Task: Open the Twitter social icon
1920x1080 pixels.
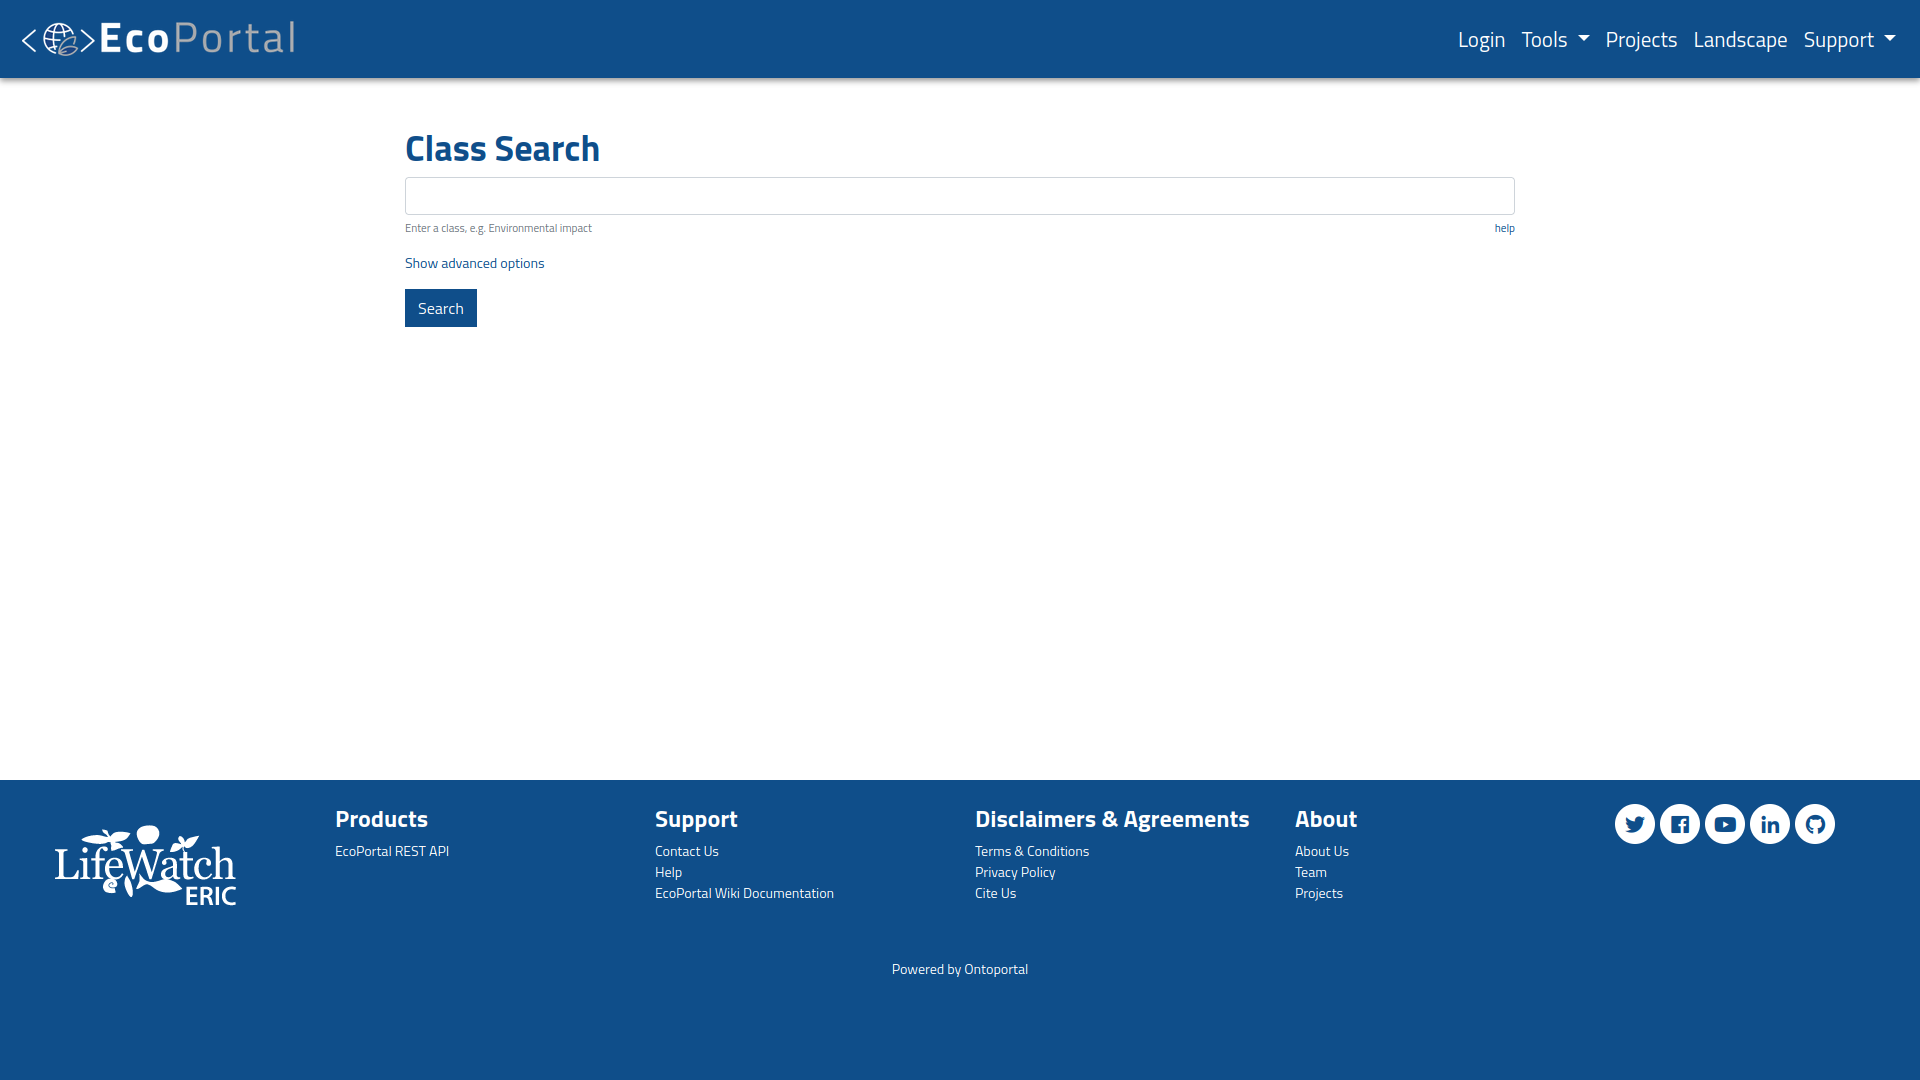Action: [x=1635, y=824]
